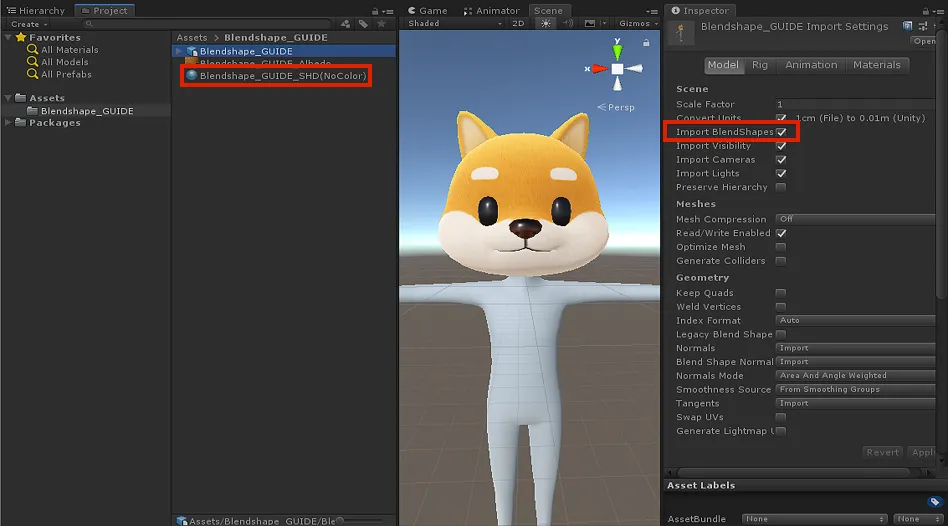Toggle the 2D scene view button
The width and height of the screenshot is (948, 526).
518,24
